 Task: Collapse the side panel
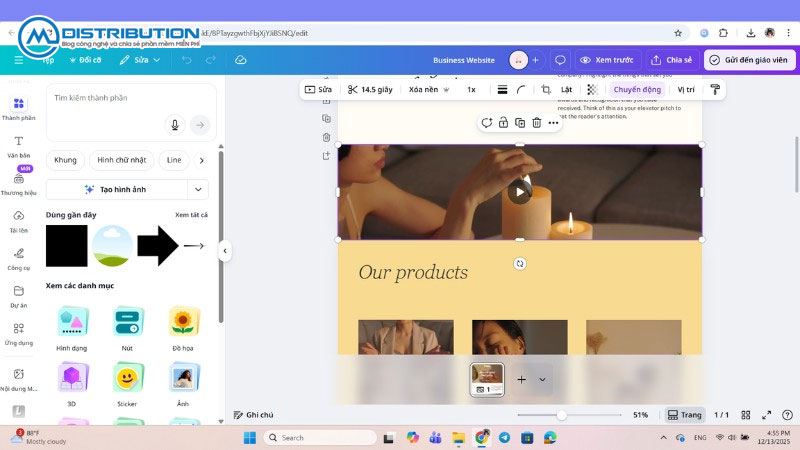coord(225,251)
